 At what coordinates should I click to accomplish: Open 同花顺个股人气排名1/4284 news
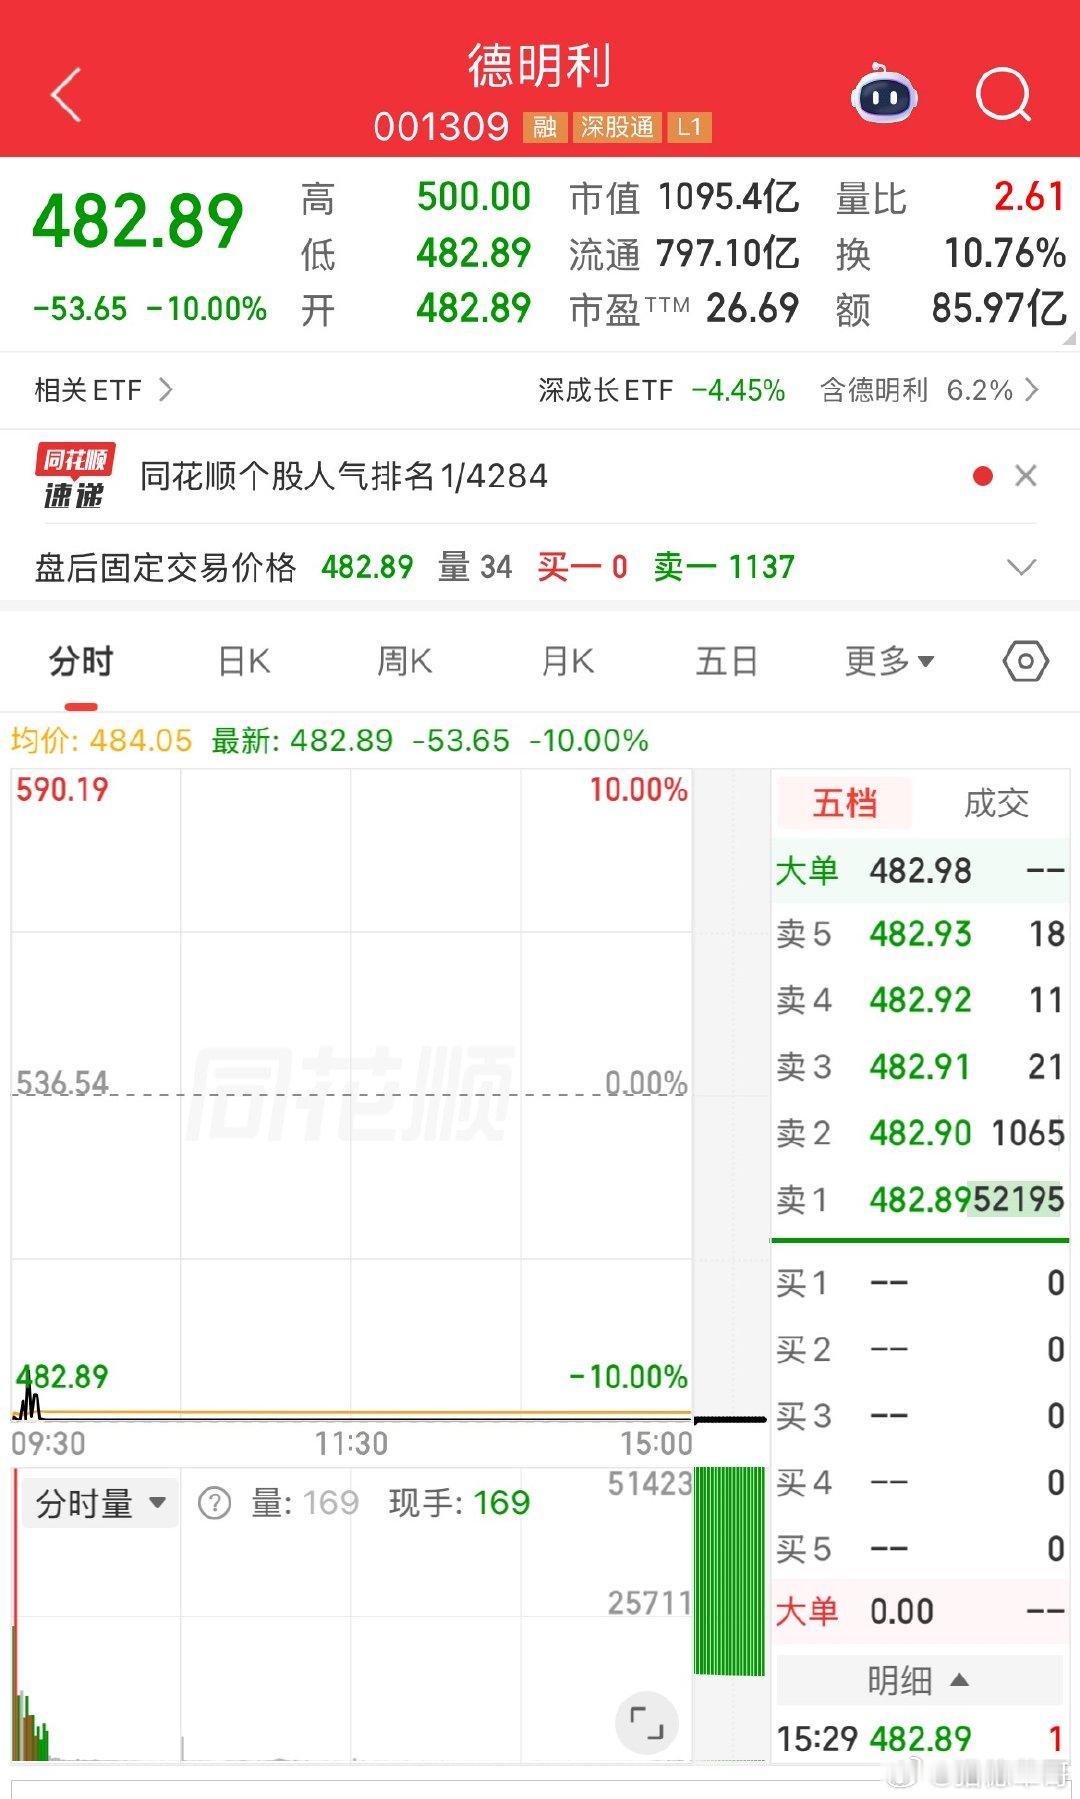344,476
